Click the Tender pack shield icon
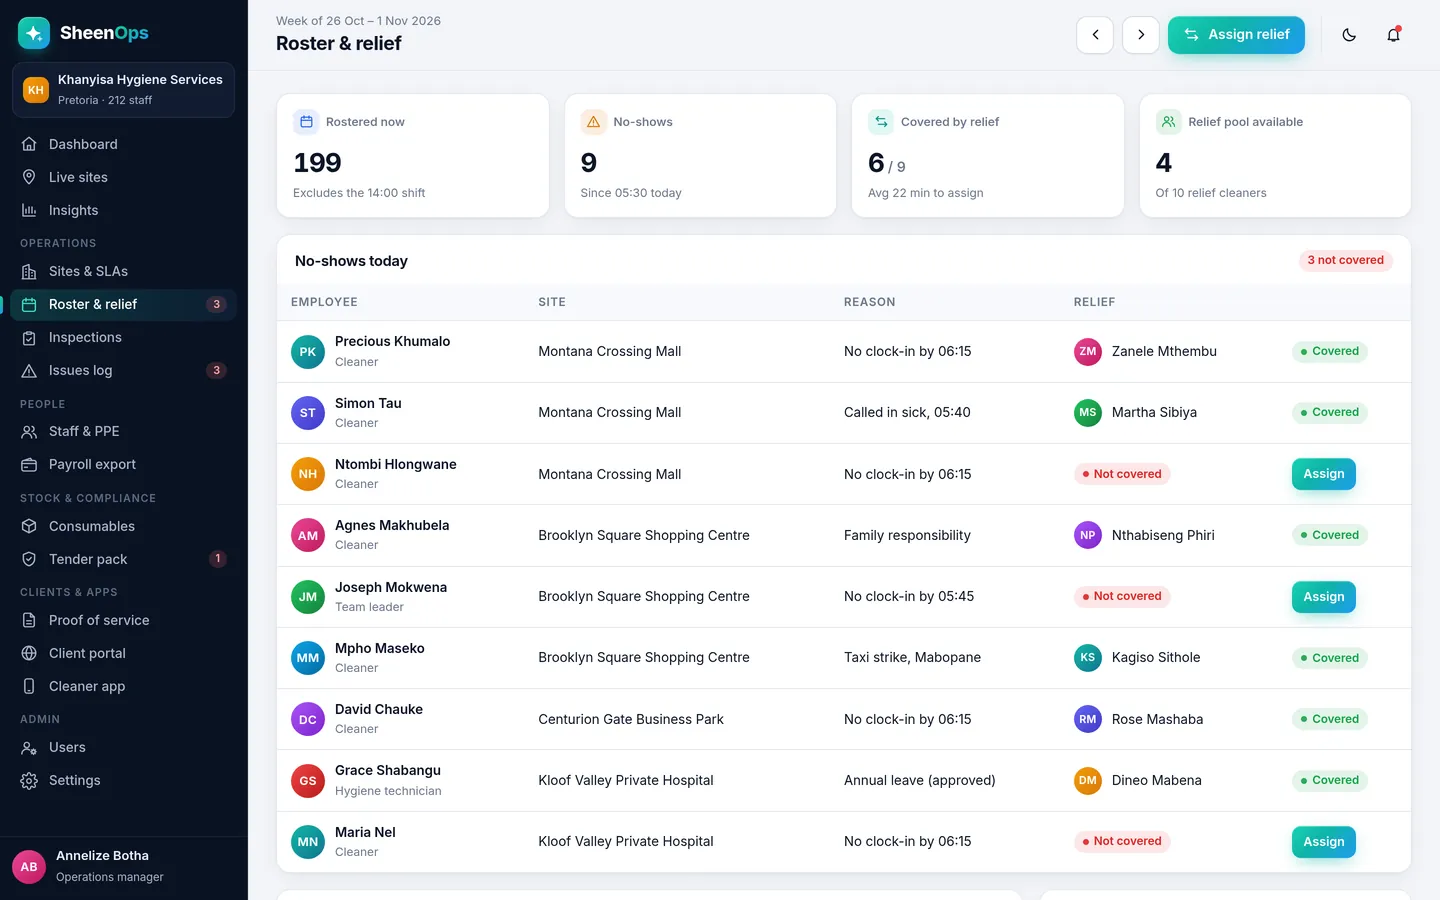The image size is (1440, 900). coord(29,560)
